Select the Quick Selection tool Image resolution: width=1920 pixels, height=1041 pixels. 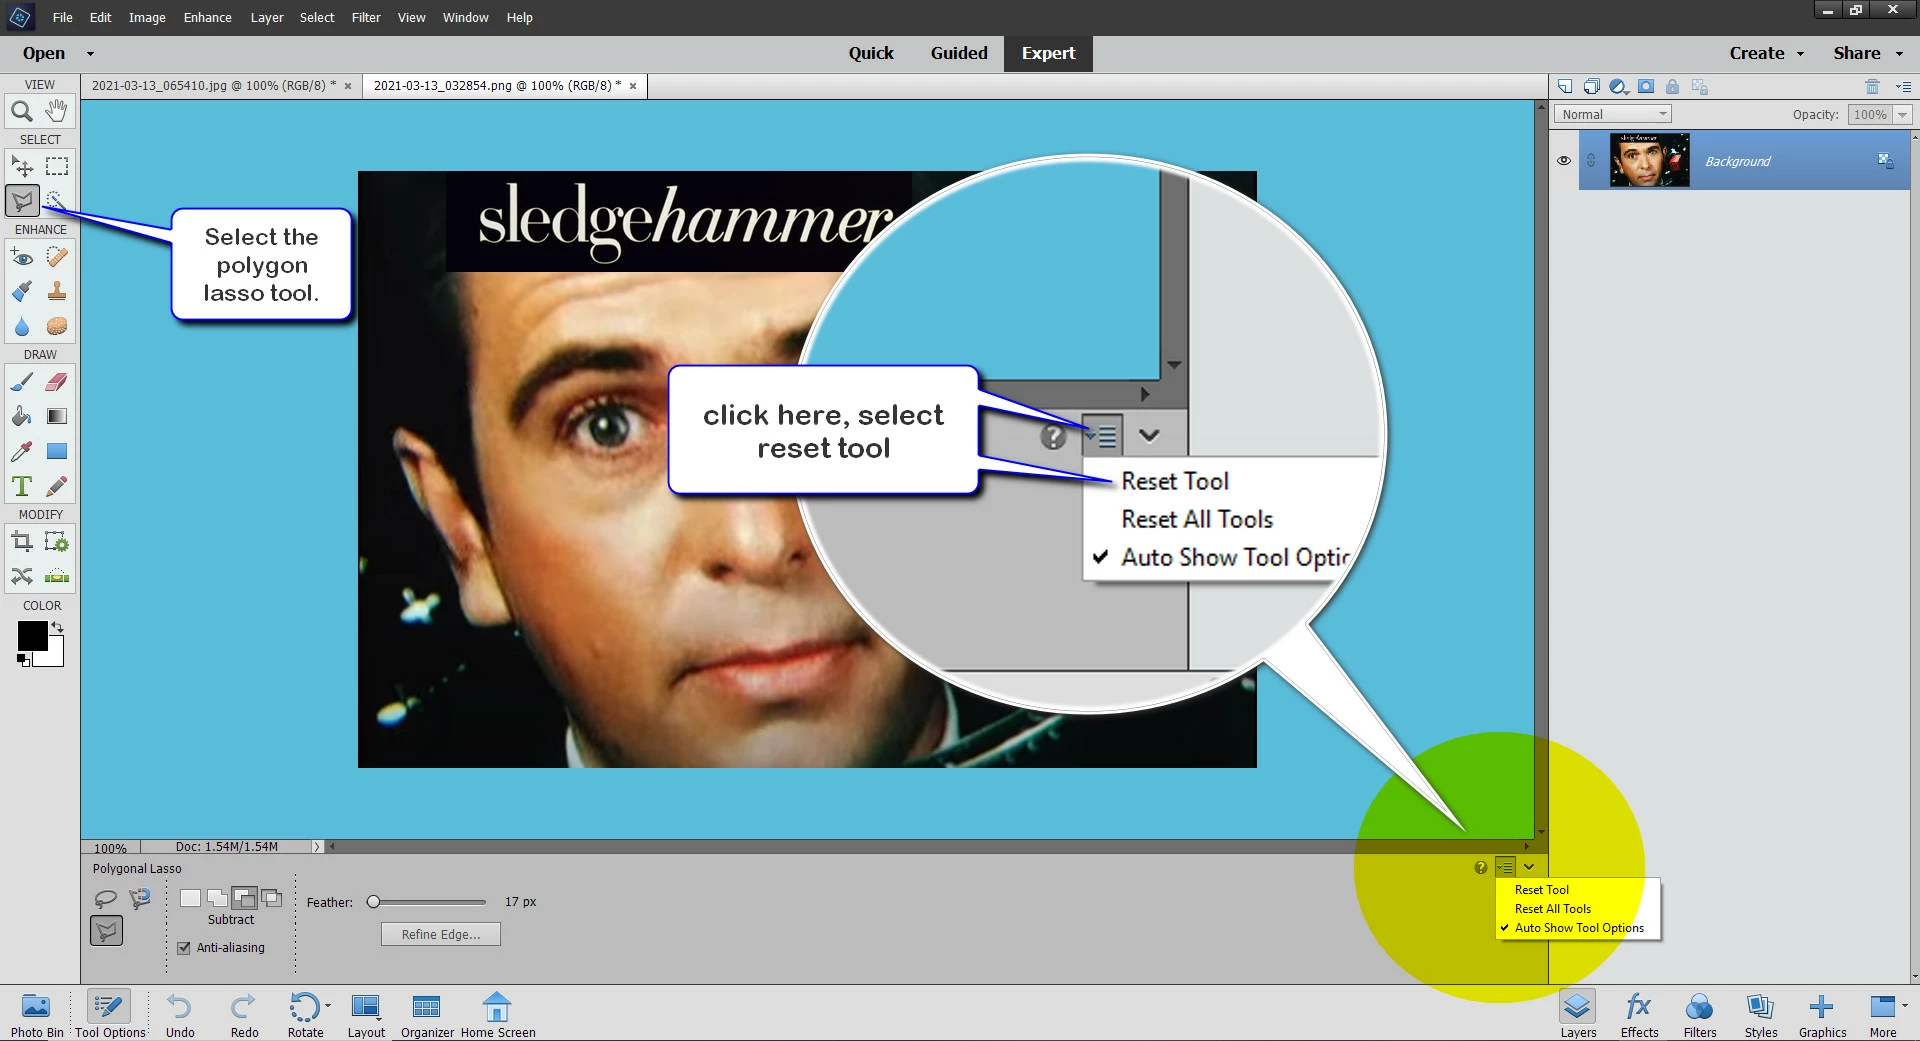pos(57,201)
